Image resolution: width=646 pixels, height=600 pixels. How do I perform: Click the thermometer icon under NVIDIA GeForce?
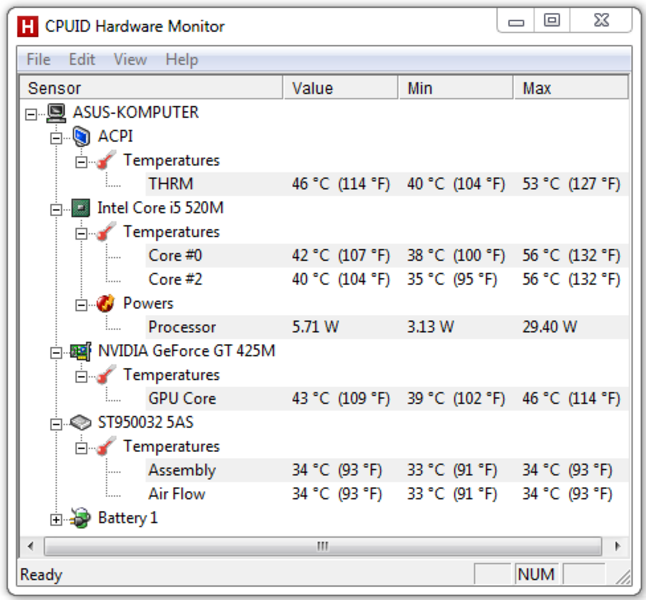pyautogui.click(x=105, y=375)
